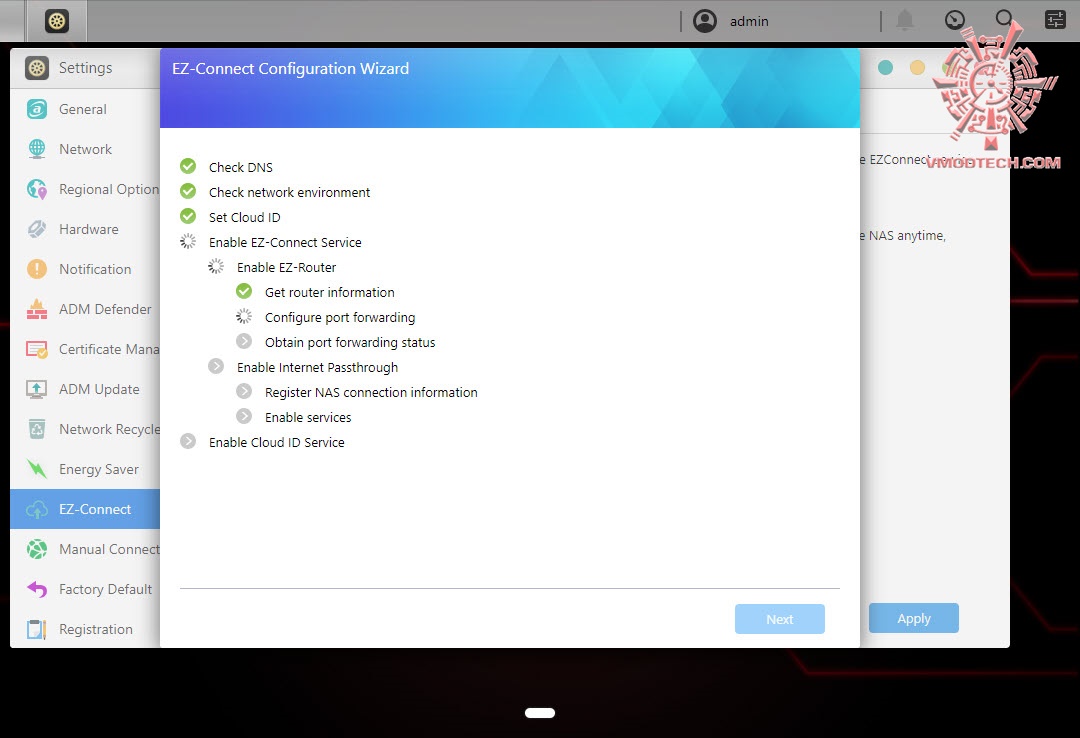
Task: Click the Factory Default arrow icon
Action: (x=37, y=589)
